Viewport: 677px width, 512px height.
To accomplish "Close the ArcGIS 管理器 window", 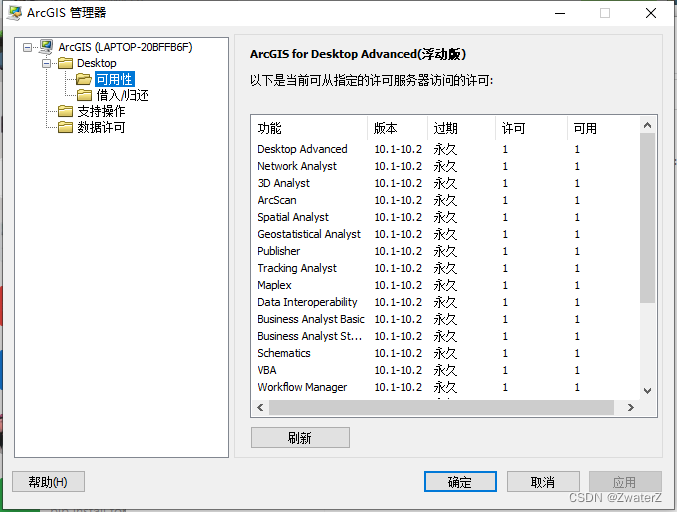I will 651,13.
